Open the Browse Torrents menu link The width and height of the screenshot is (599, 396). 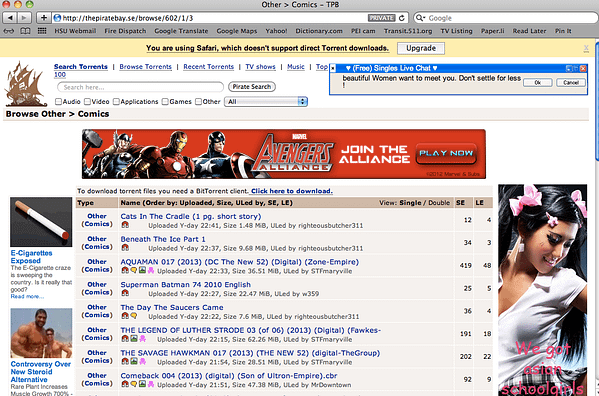tap(146, 66)
